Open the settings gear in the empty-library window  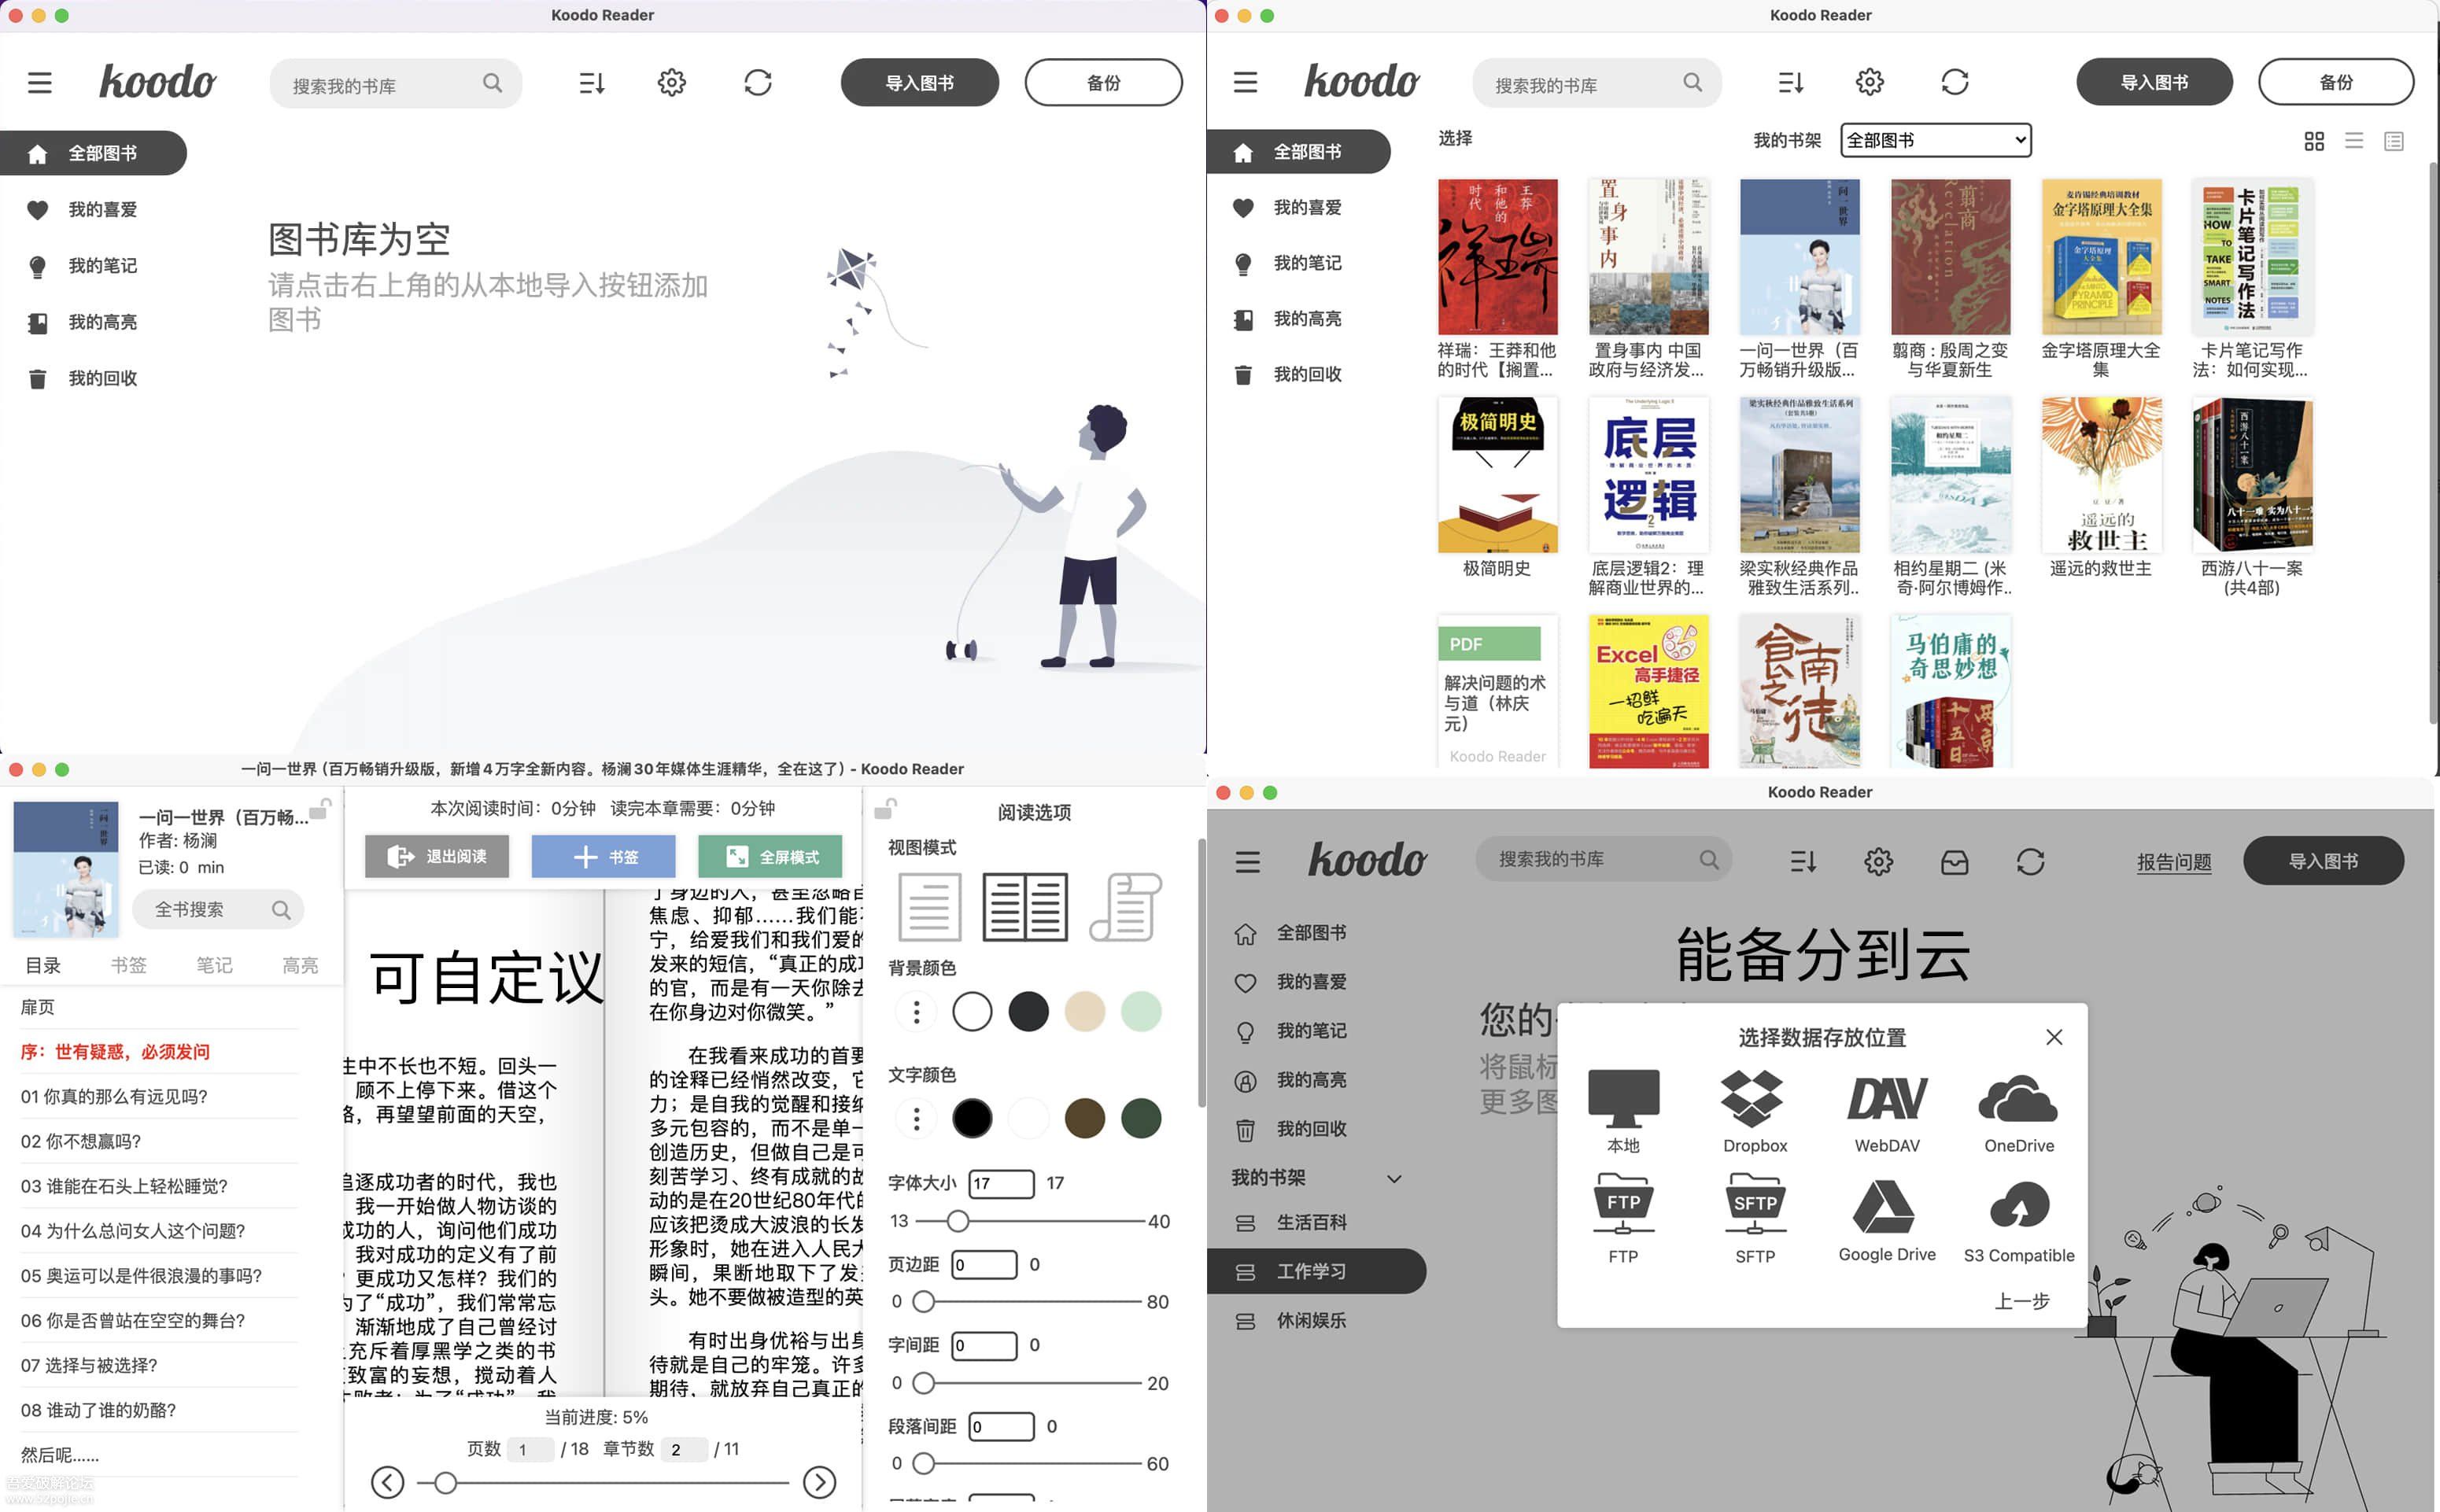[x=672, y=82]
